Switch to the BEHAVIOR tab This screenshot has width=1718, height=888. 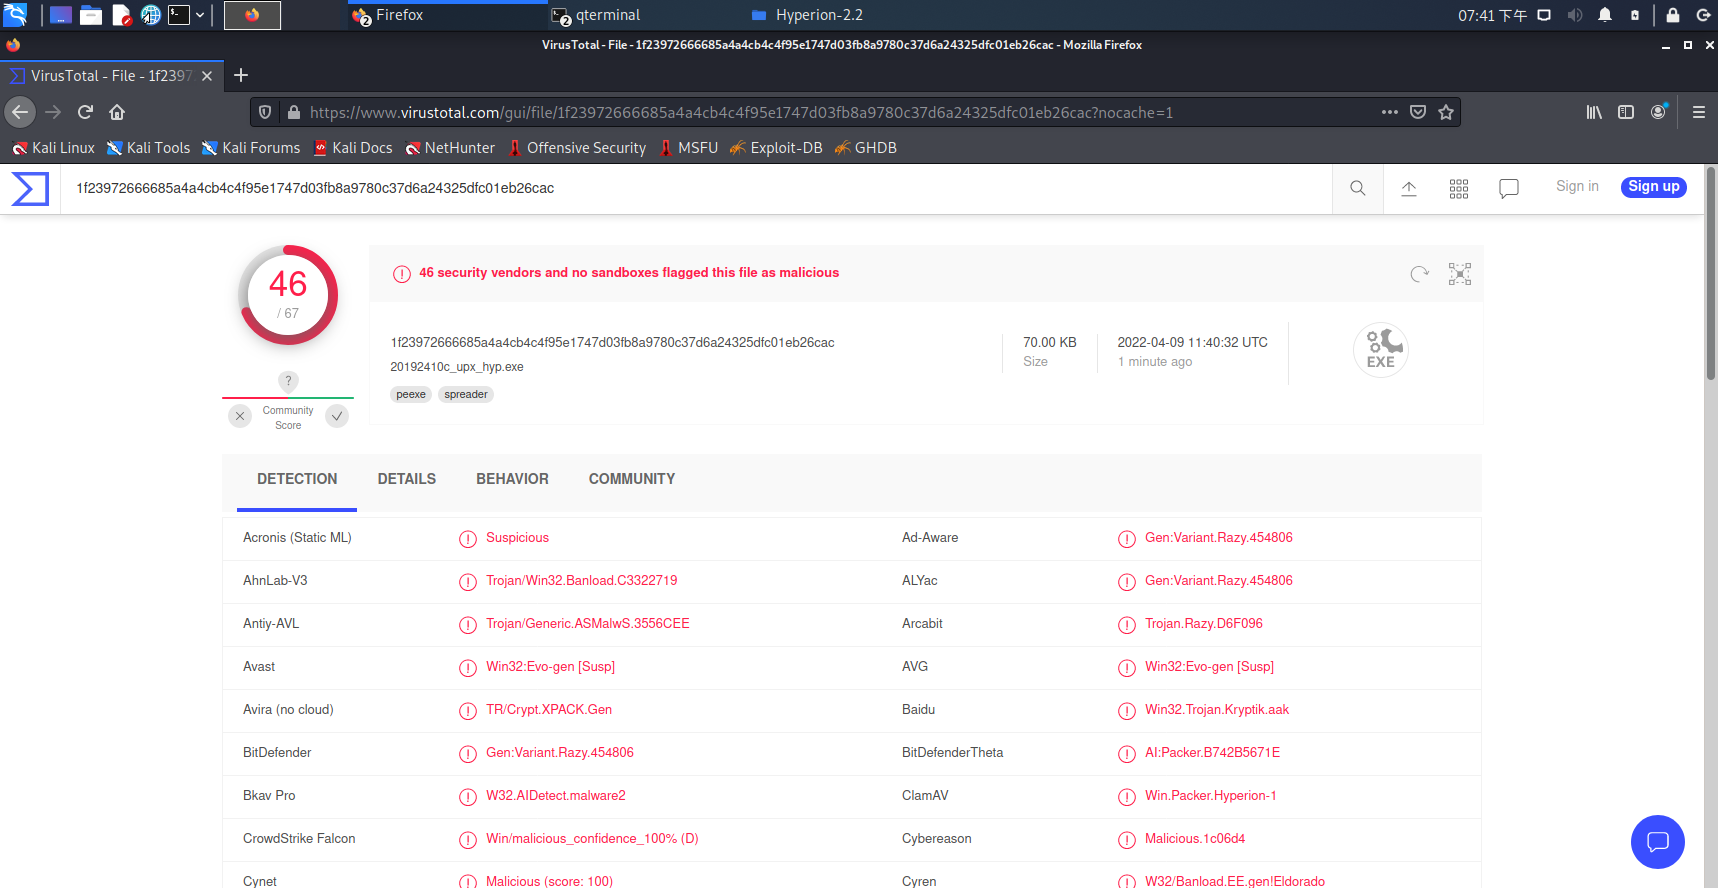512,479
